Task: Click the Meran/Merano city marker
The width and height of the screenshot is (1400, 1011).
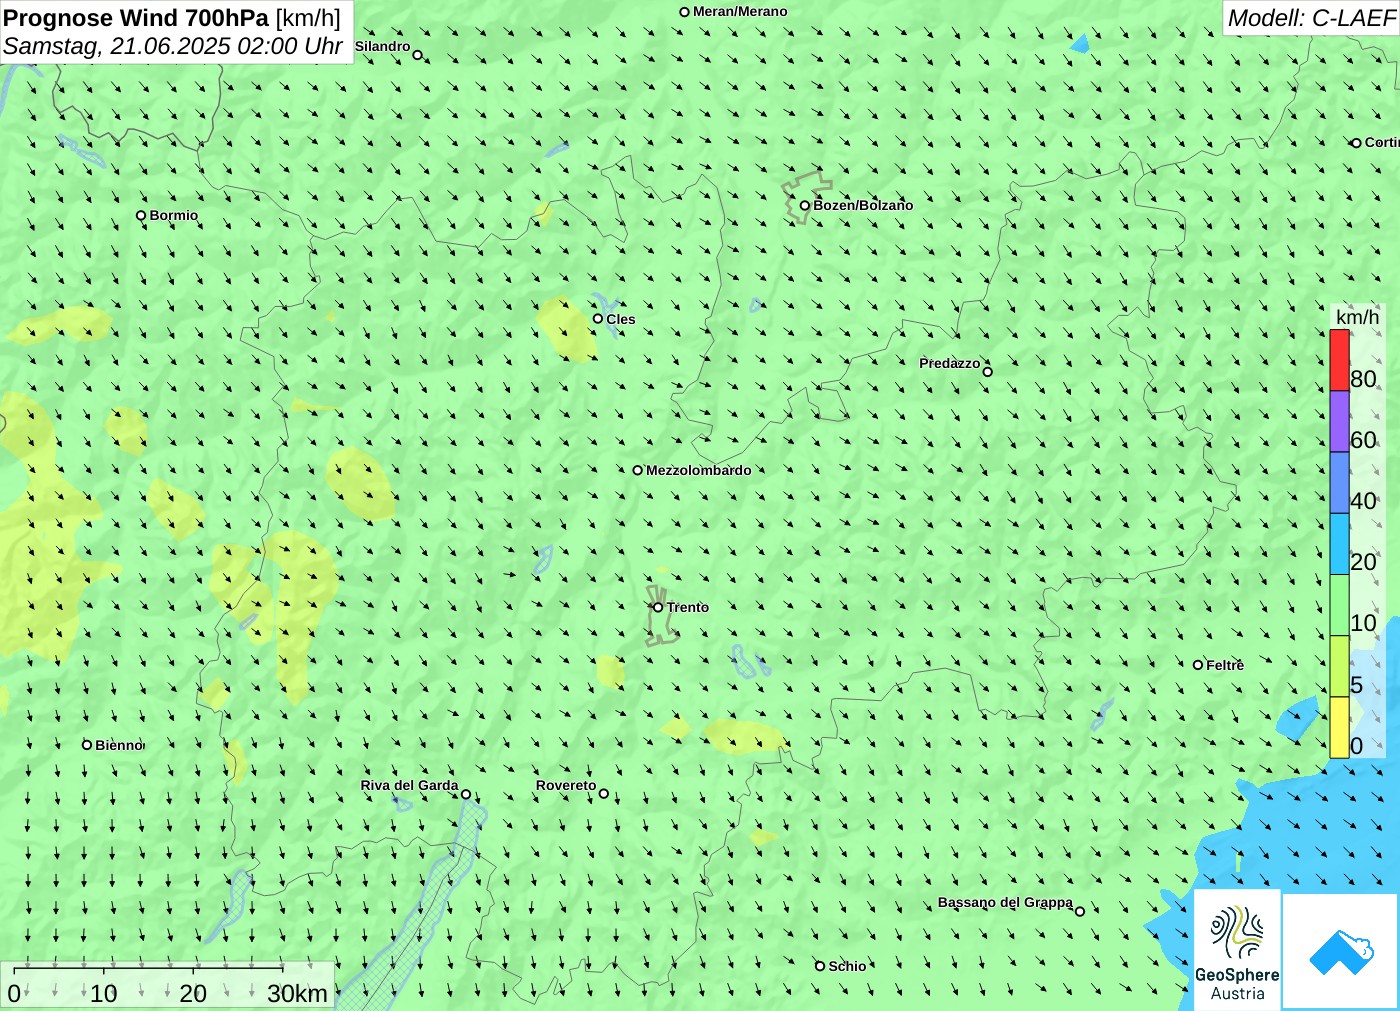Action: (x=684, y=12)
